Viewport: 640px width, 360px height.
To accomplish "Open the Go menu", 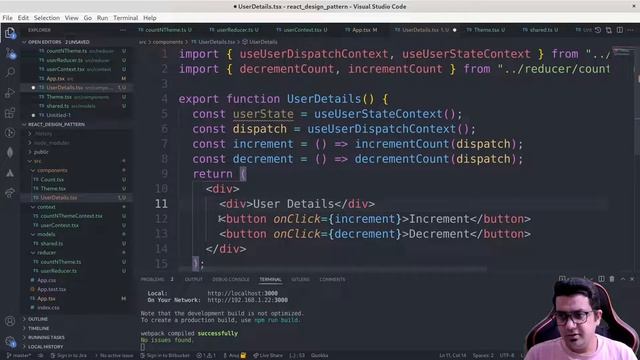I will click(87, 18).
